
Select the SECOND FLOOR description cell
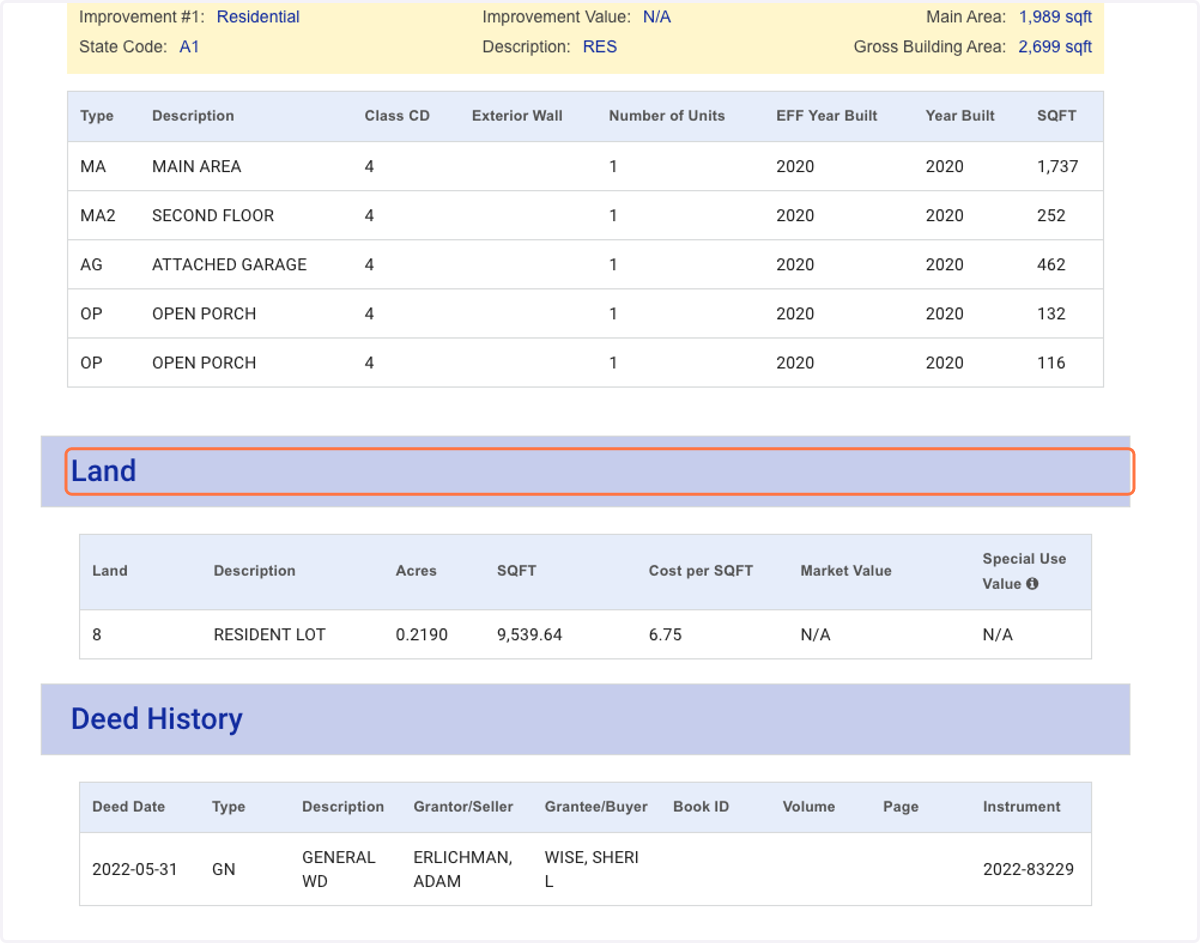pos(213,216)
